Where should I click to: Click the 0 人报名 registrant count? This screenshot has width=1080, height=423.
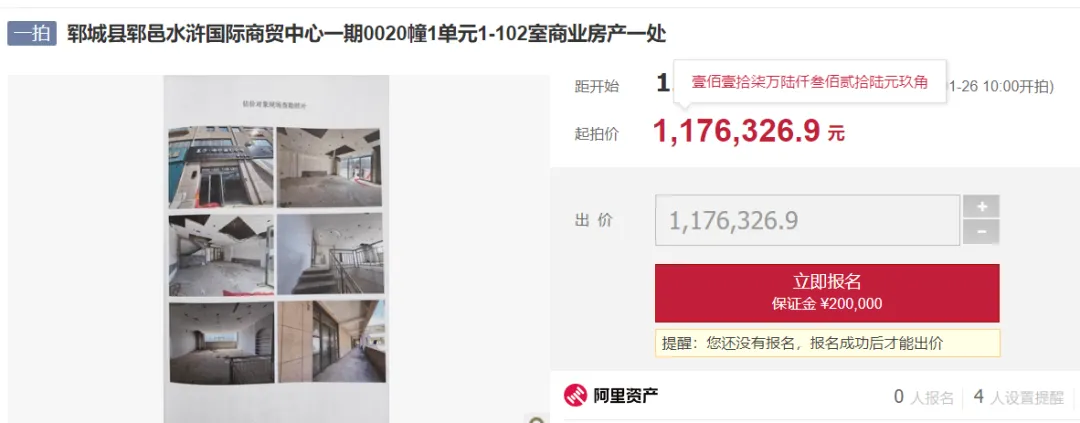[924, 397]
